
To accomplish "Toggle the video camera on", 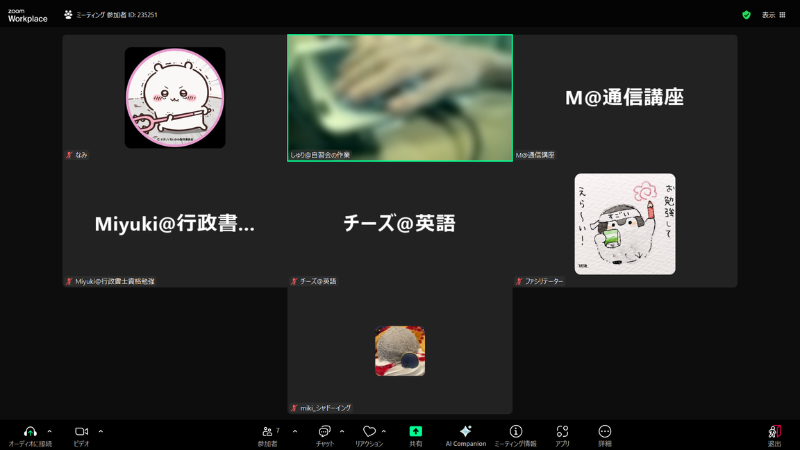I will pyautogui.click(x=81, y=432).
